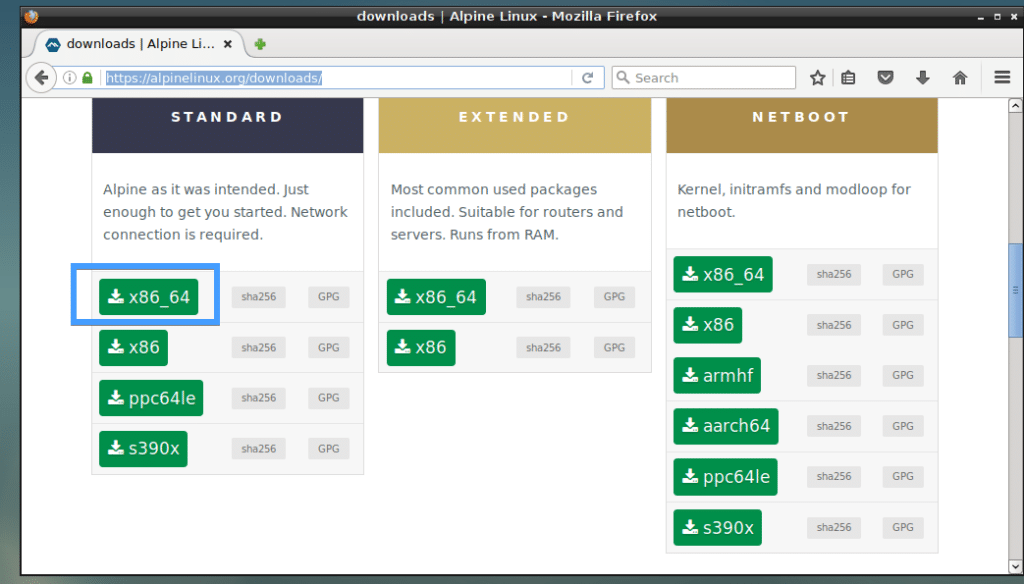Download the Netboot armhf image
Screen dimensions: 1024x584
(x=717, y=375)
